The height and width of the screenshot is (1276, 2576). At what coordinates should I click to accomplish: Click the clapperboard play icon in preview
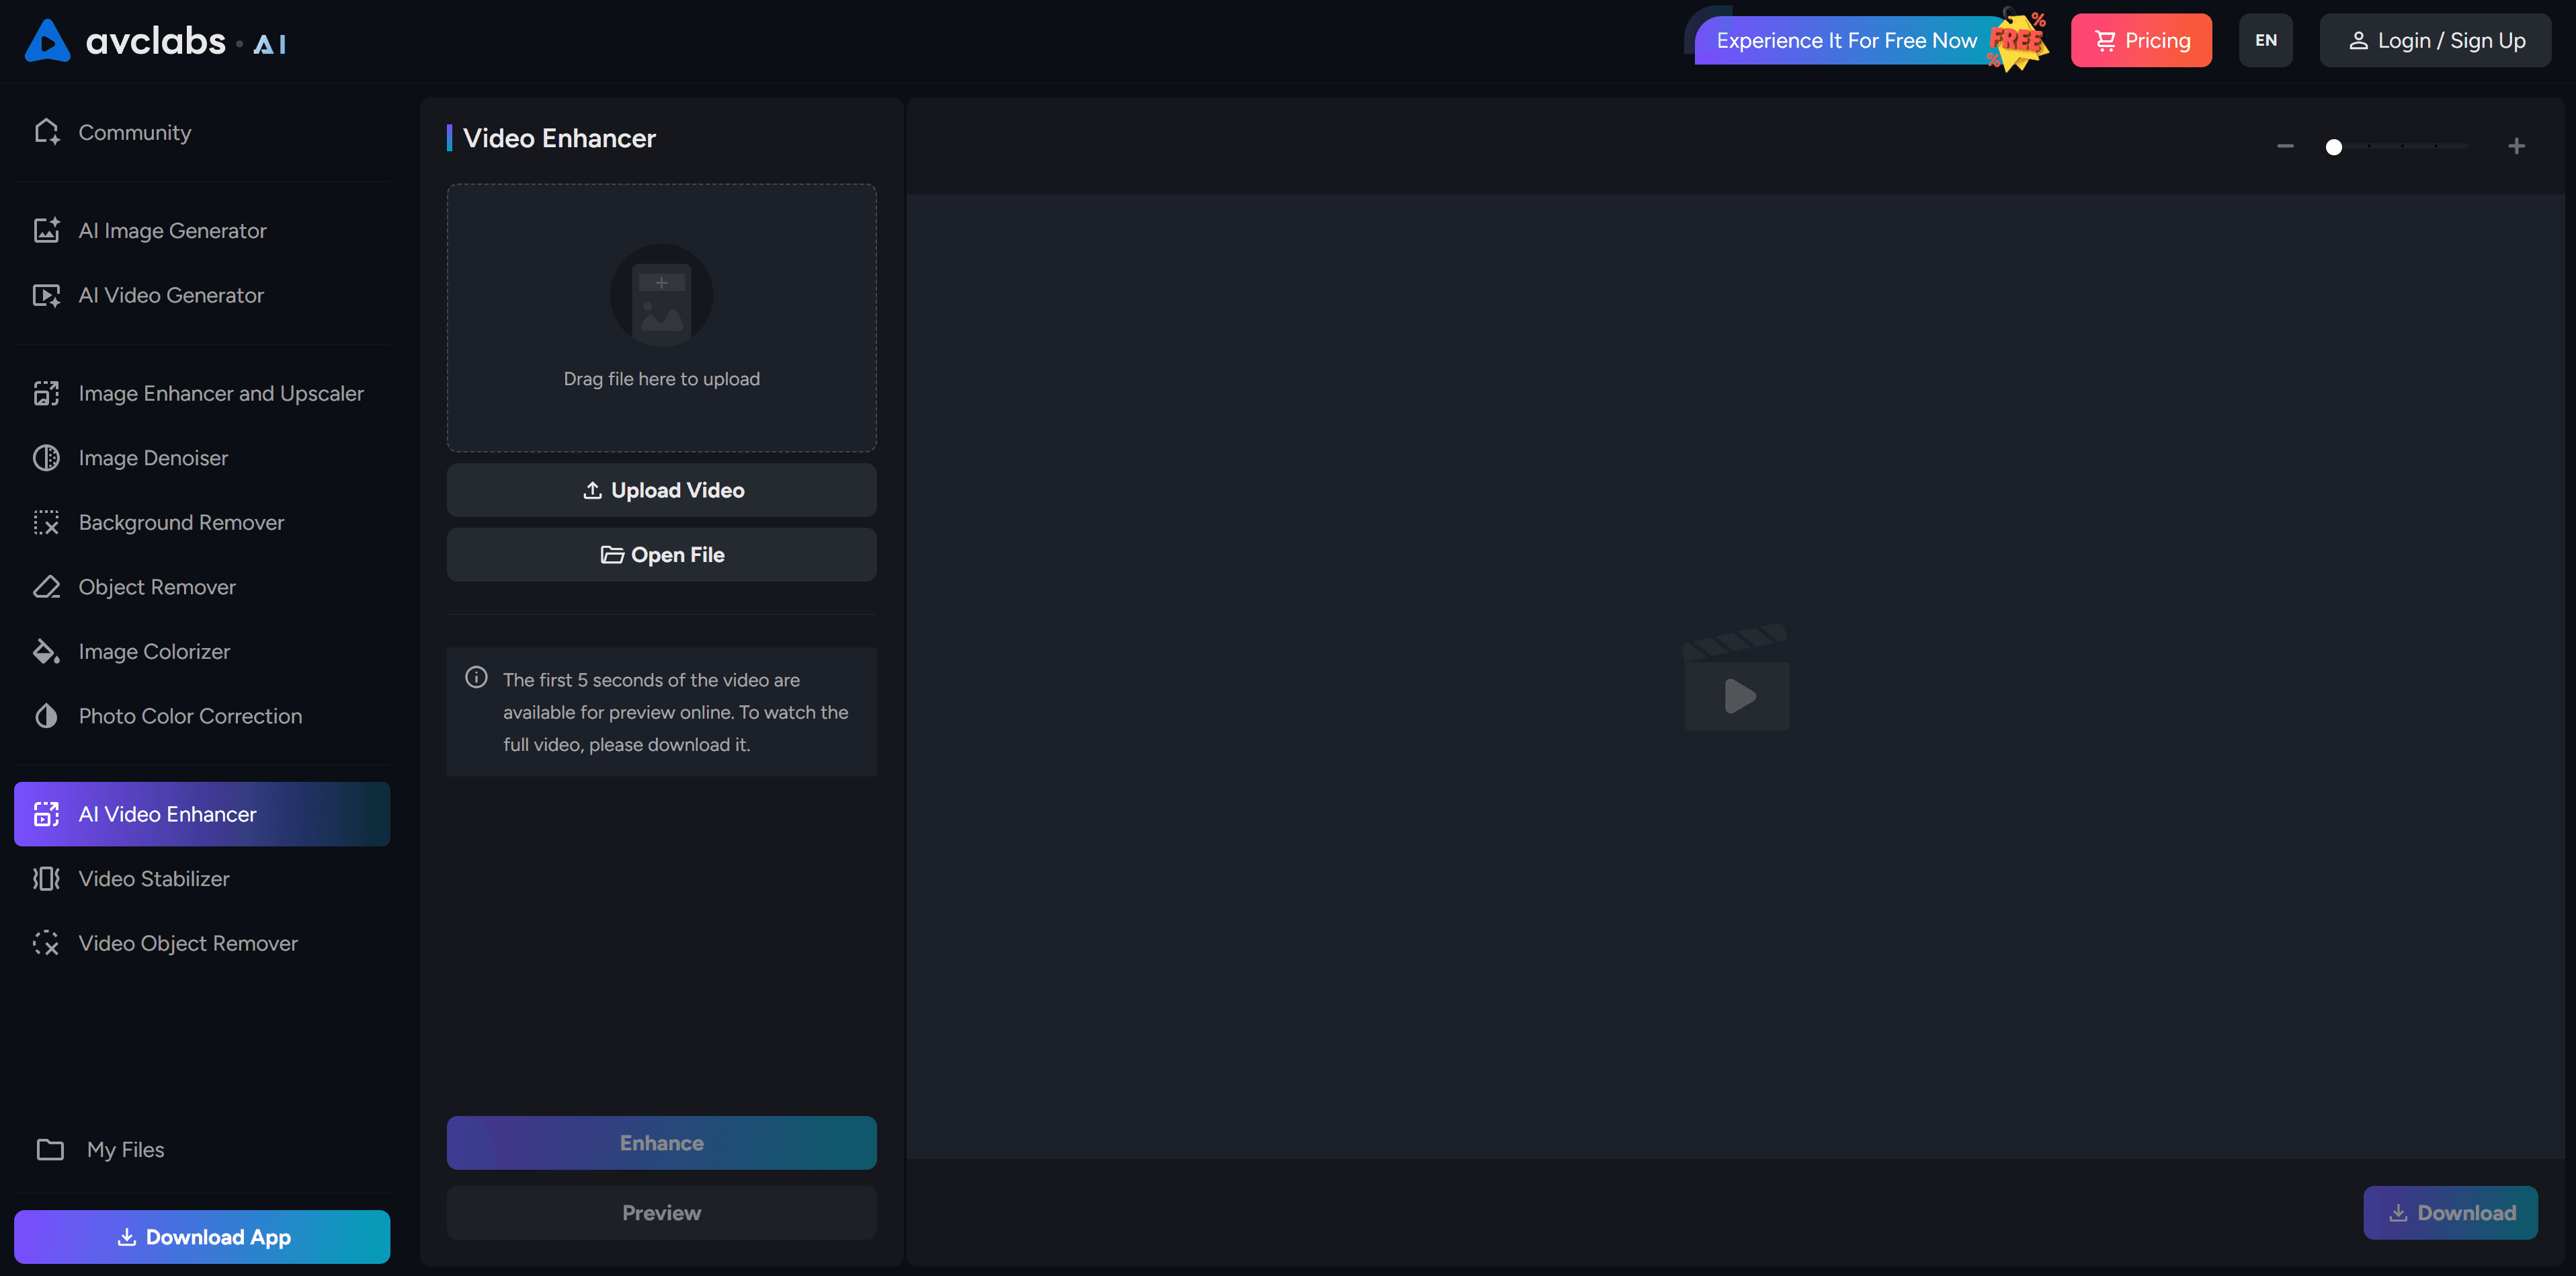pos(1737,677)
